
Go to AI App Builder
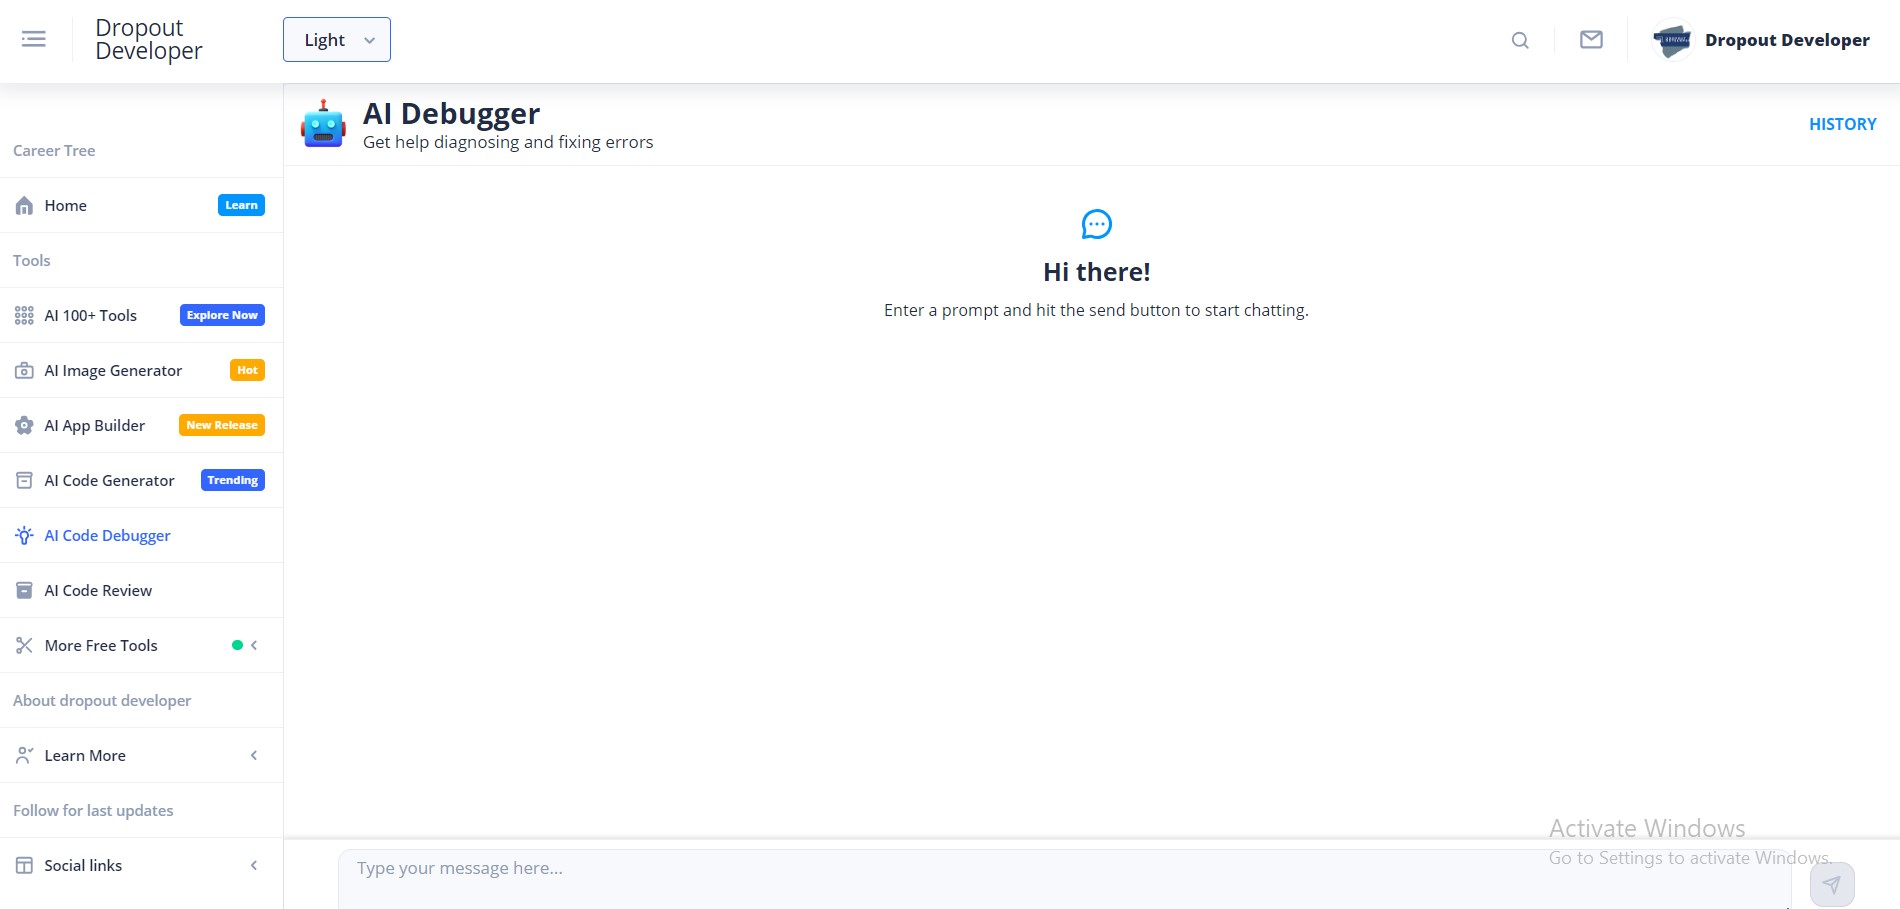pyautogui.click(x=95, y=426)
